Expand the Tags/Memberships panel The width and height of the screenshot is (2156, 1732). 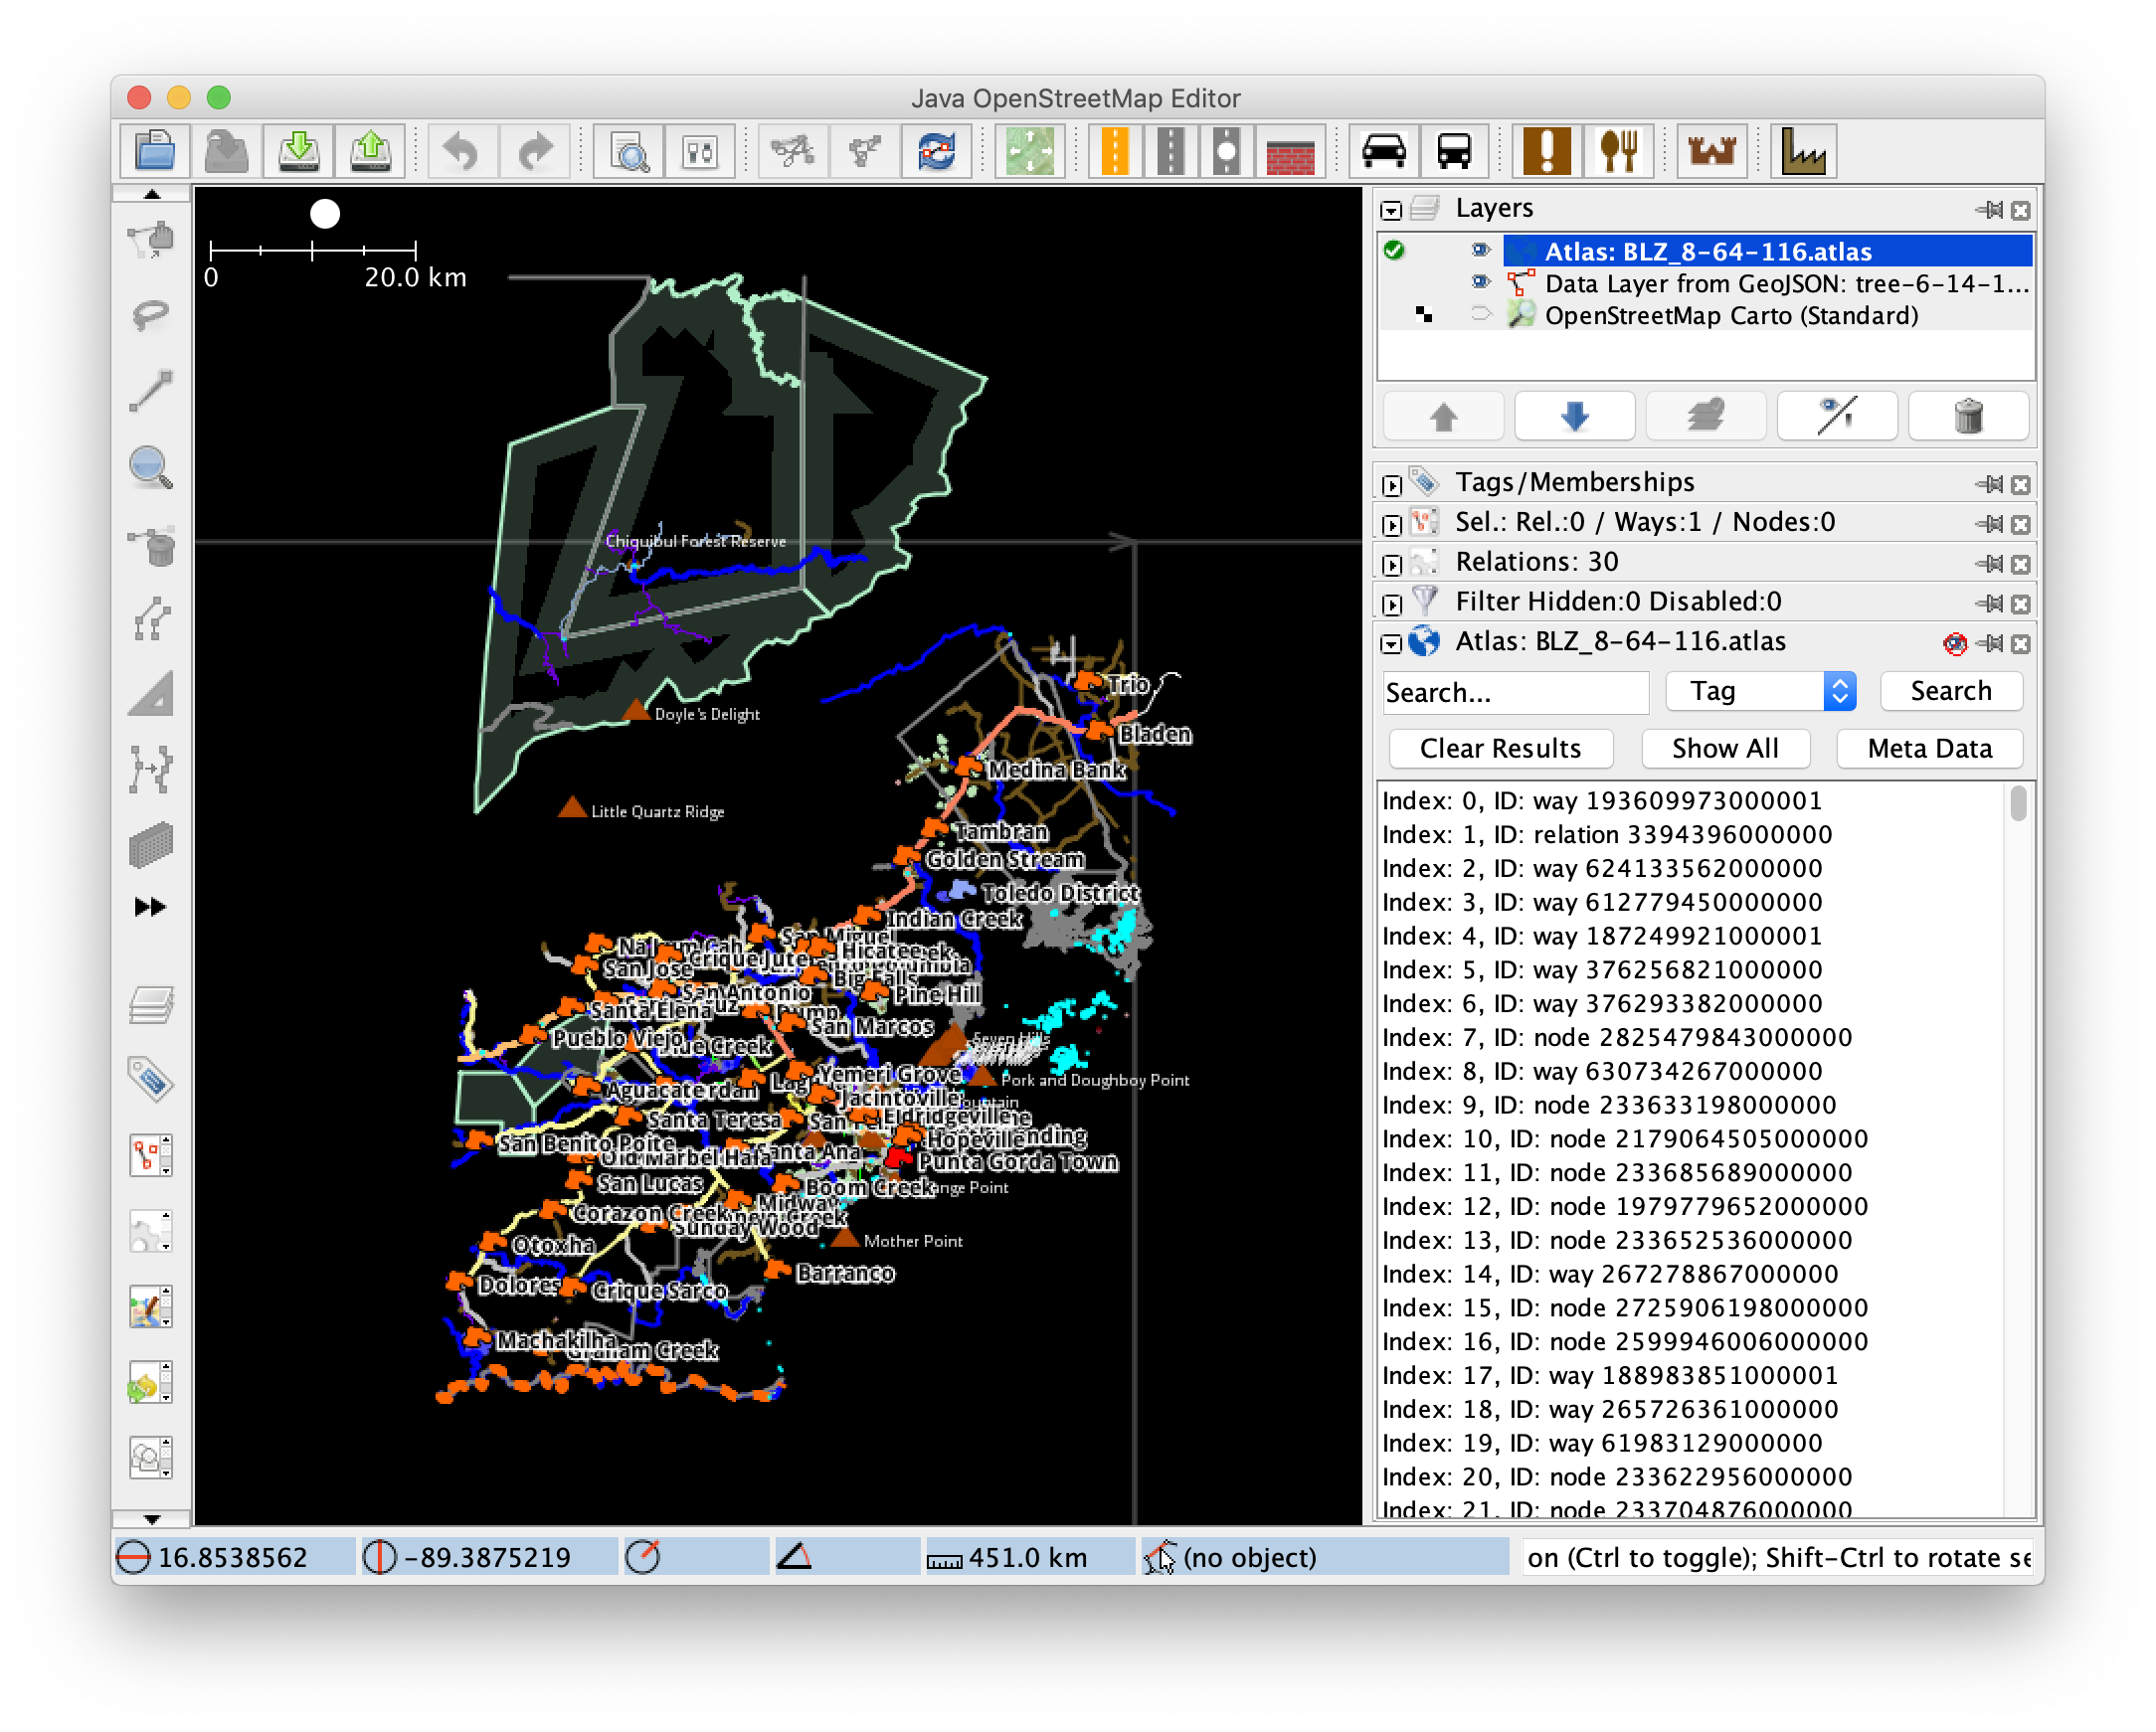(x=1391, y=485)
